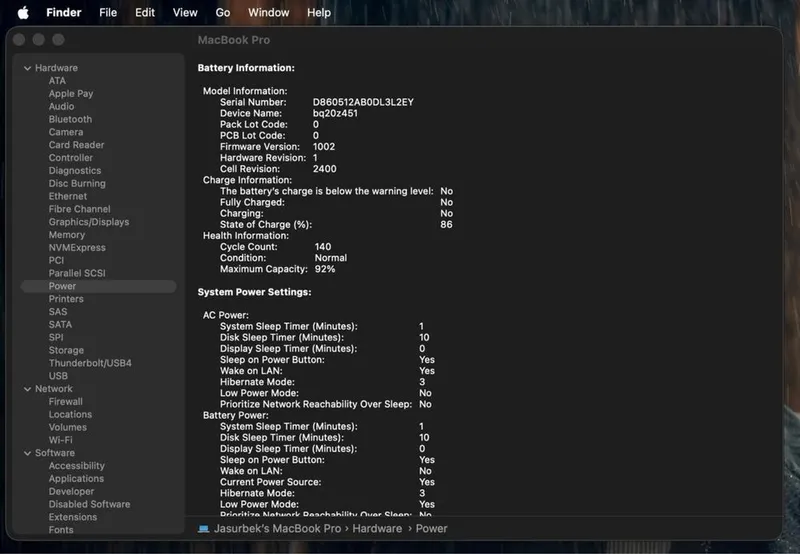Select Disabled Software in the sidebar
The image size is (800, 554).
89,504
